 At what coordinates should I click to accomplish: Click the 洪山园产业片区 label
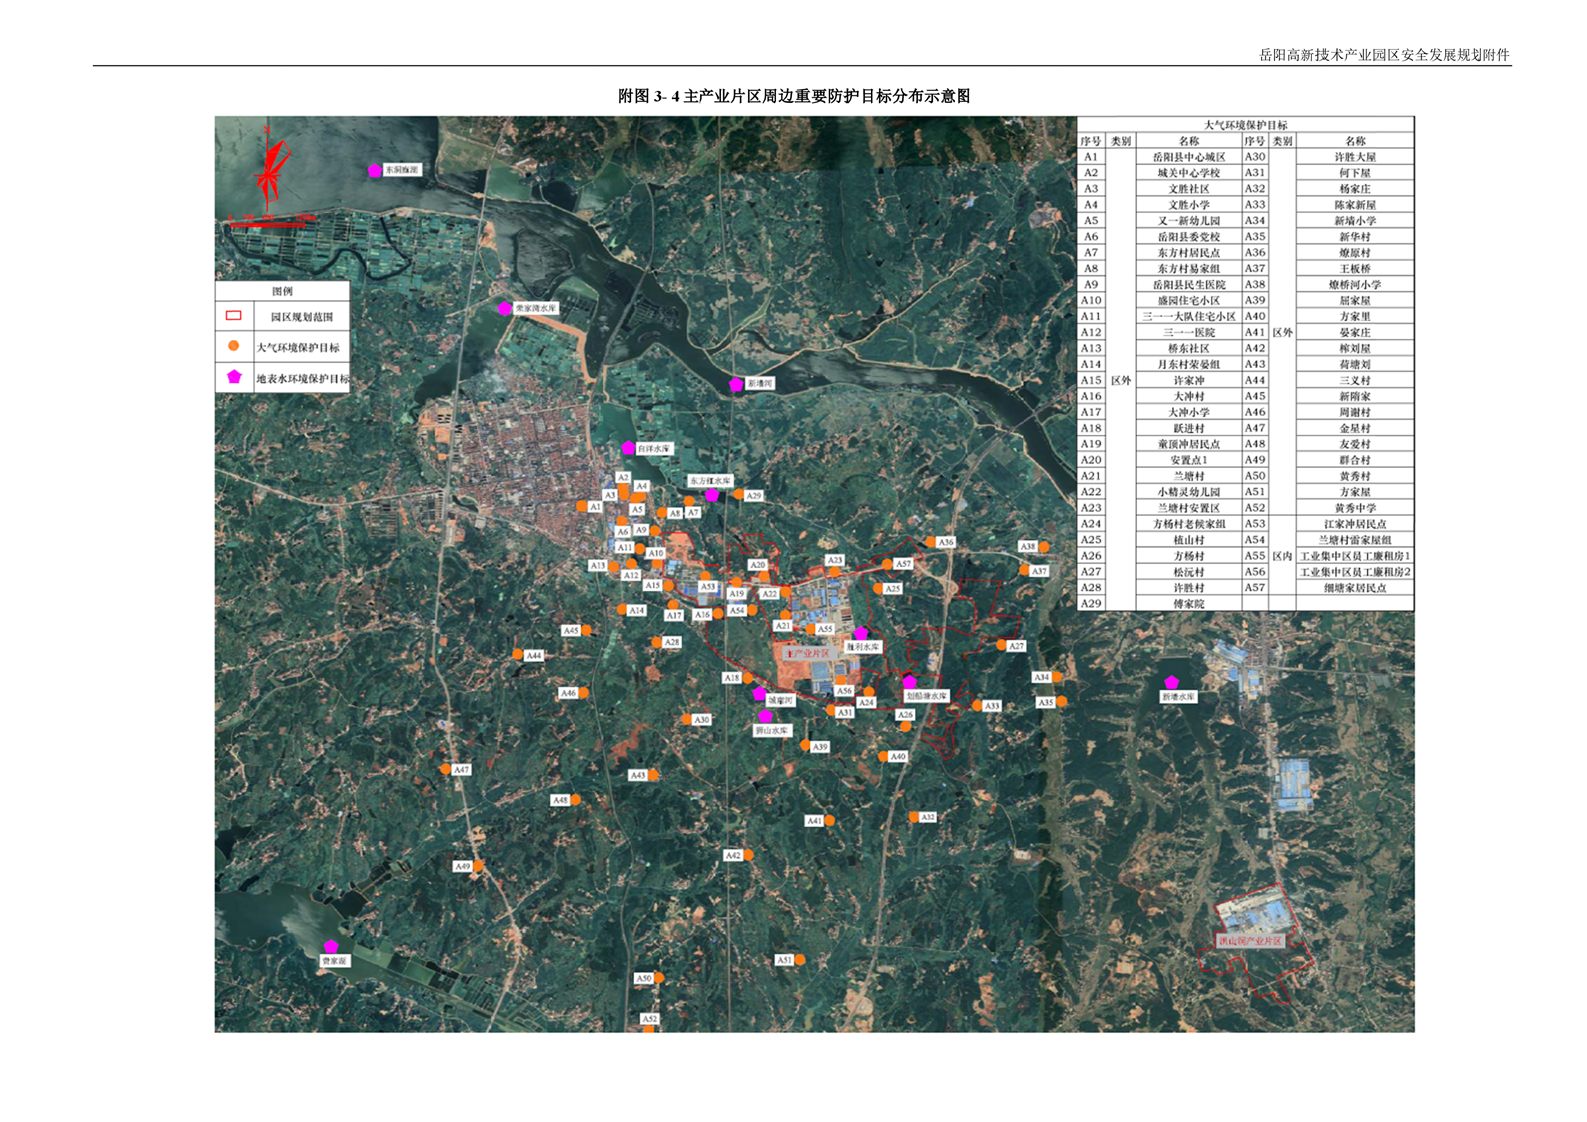pos(1249,941)
